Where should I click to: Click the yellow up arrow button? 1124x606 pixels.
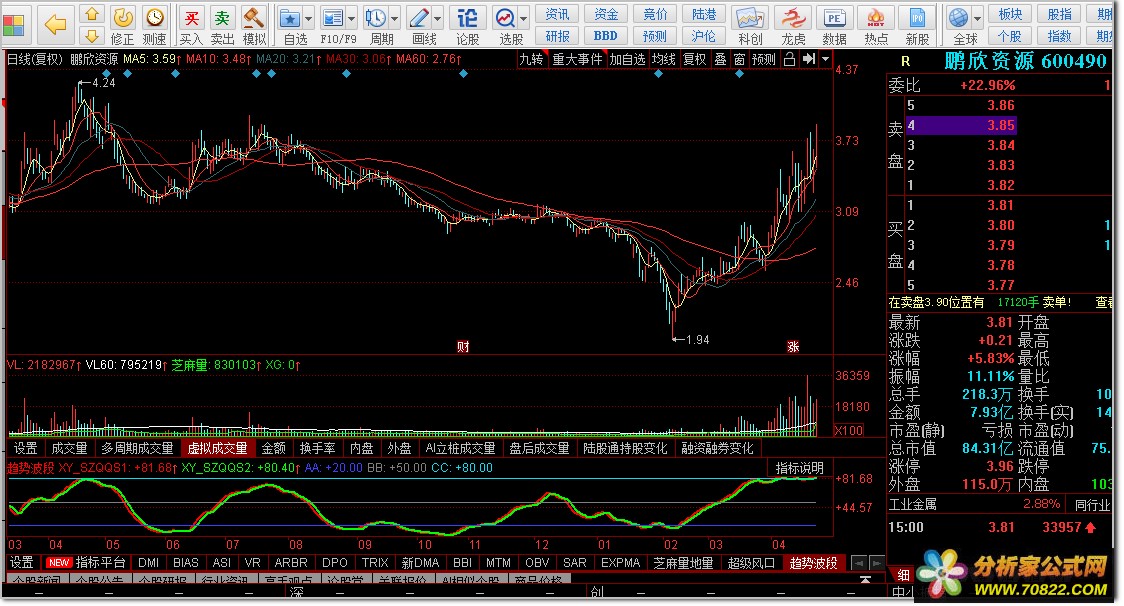[x=91, y=14]
